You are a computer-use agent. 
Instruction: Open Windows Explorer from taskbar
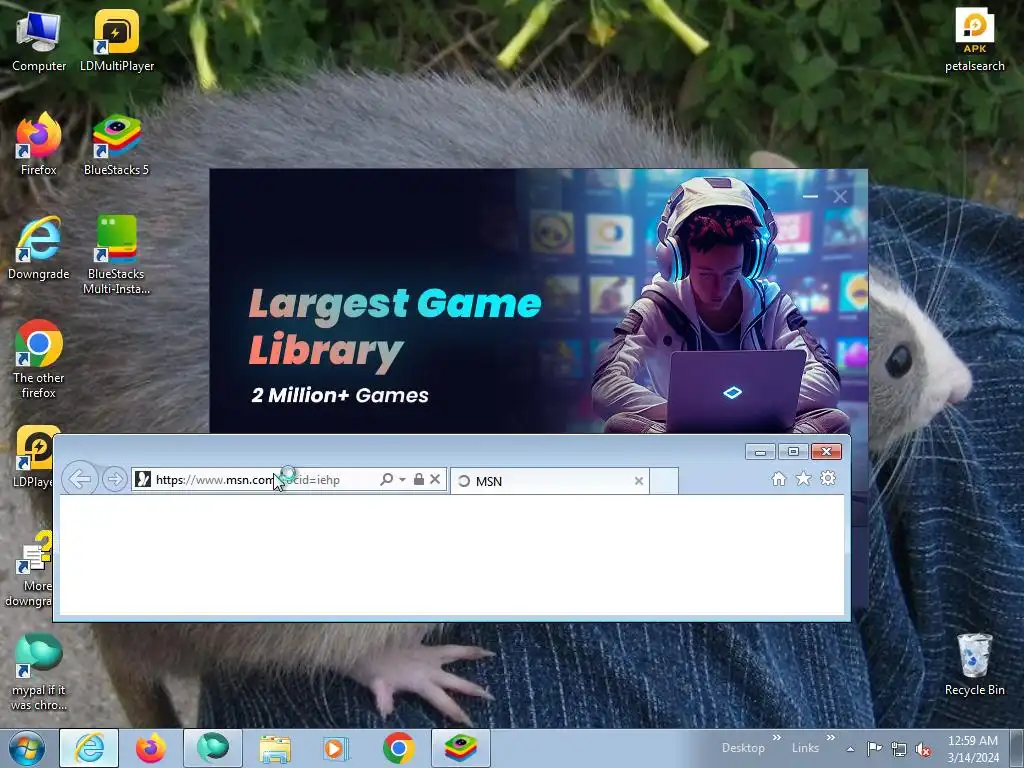[x=275, y=748]
